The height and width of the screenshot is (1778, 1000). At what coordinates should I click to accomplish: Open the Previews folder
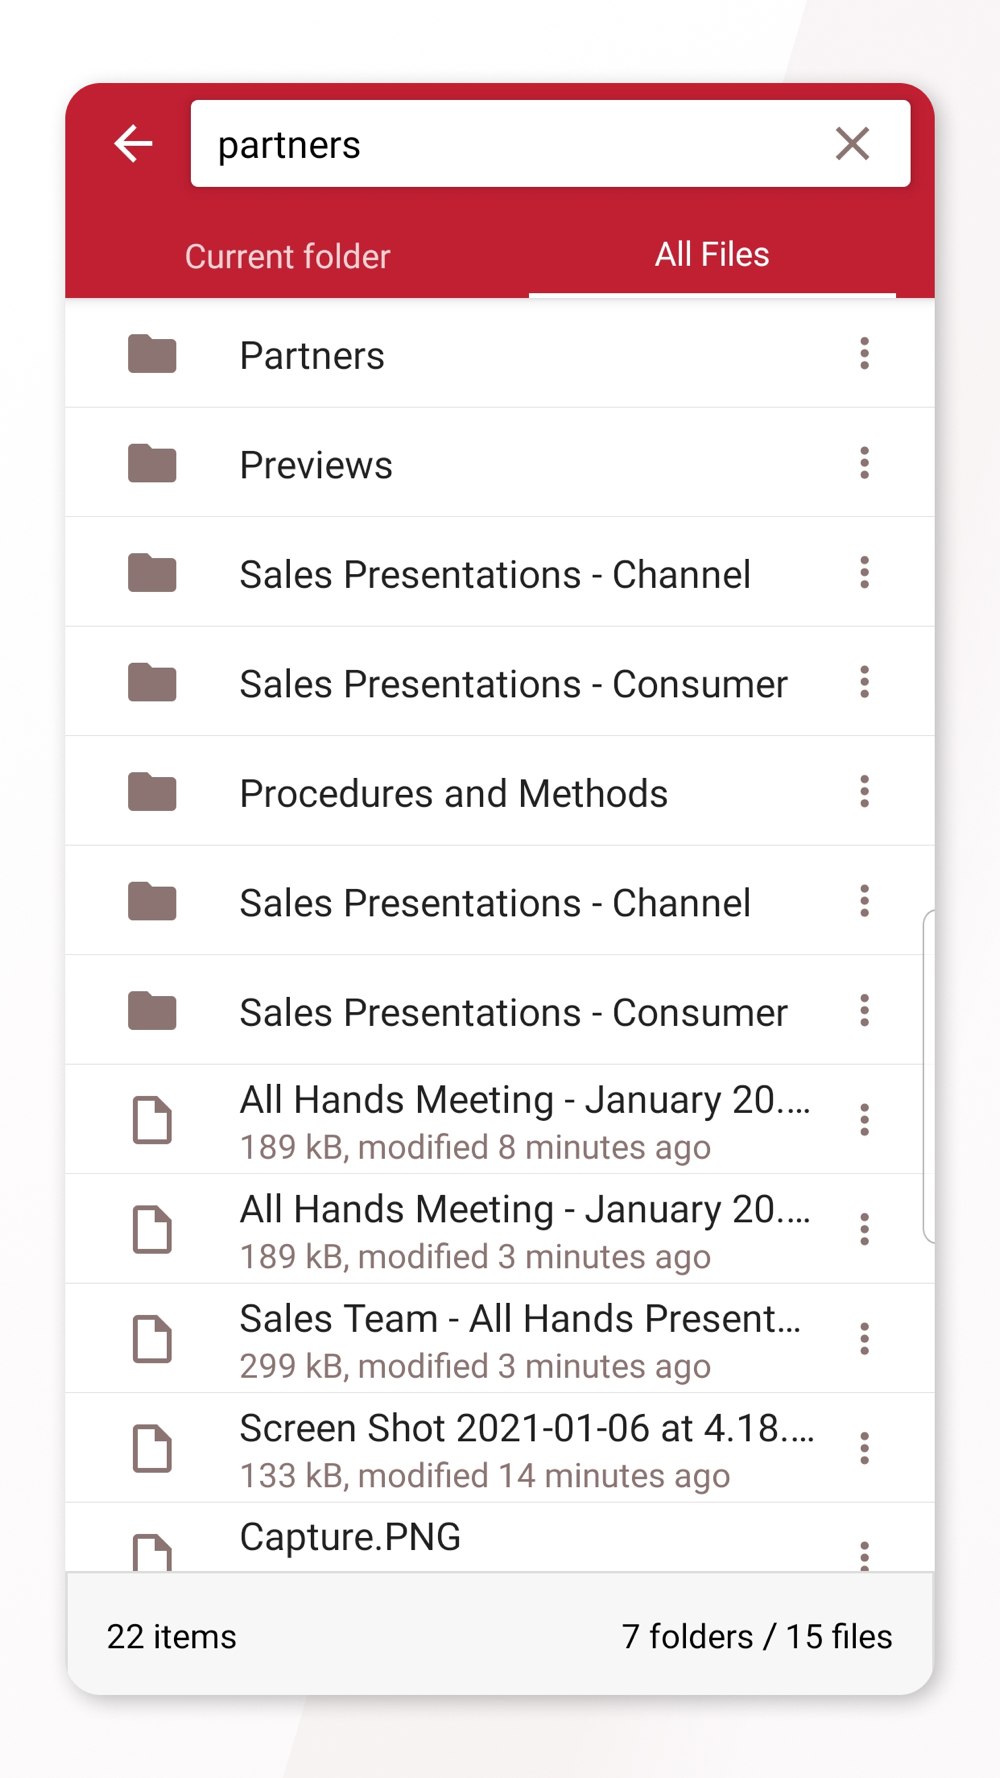click(500, 463)
